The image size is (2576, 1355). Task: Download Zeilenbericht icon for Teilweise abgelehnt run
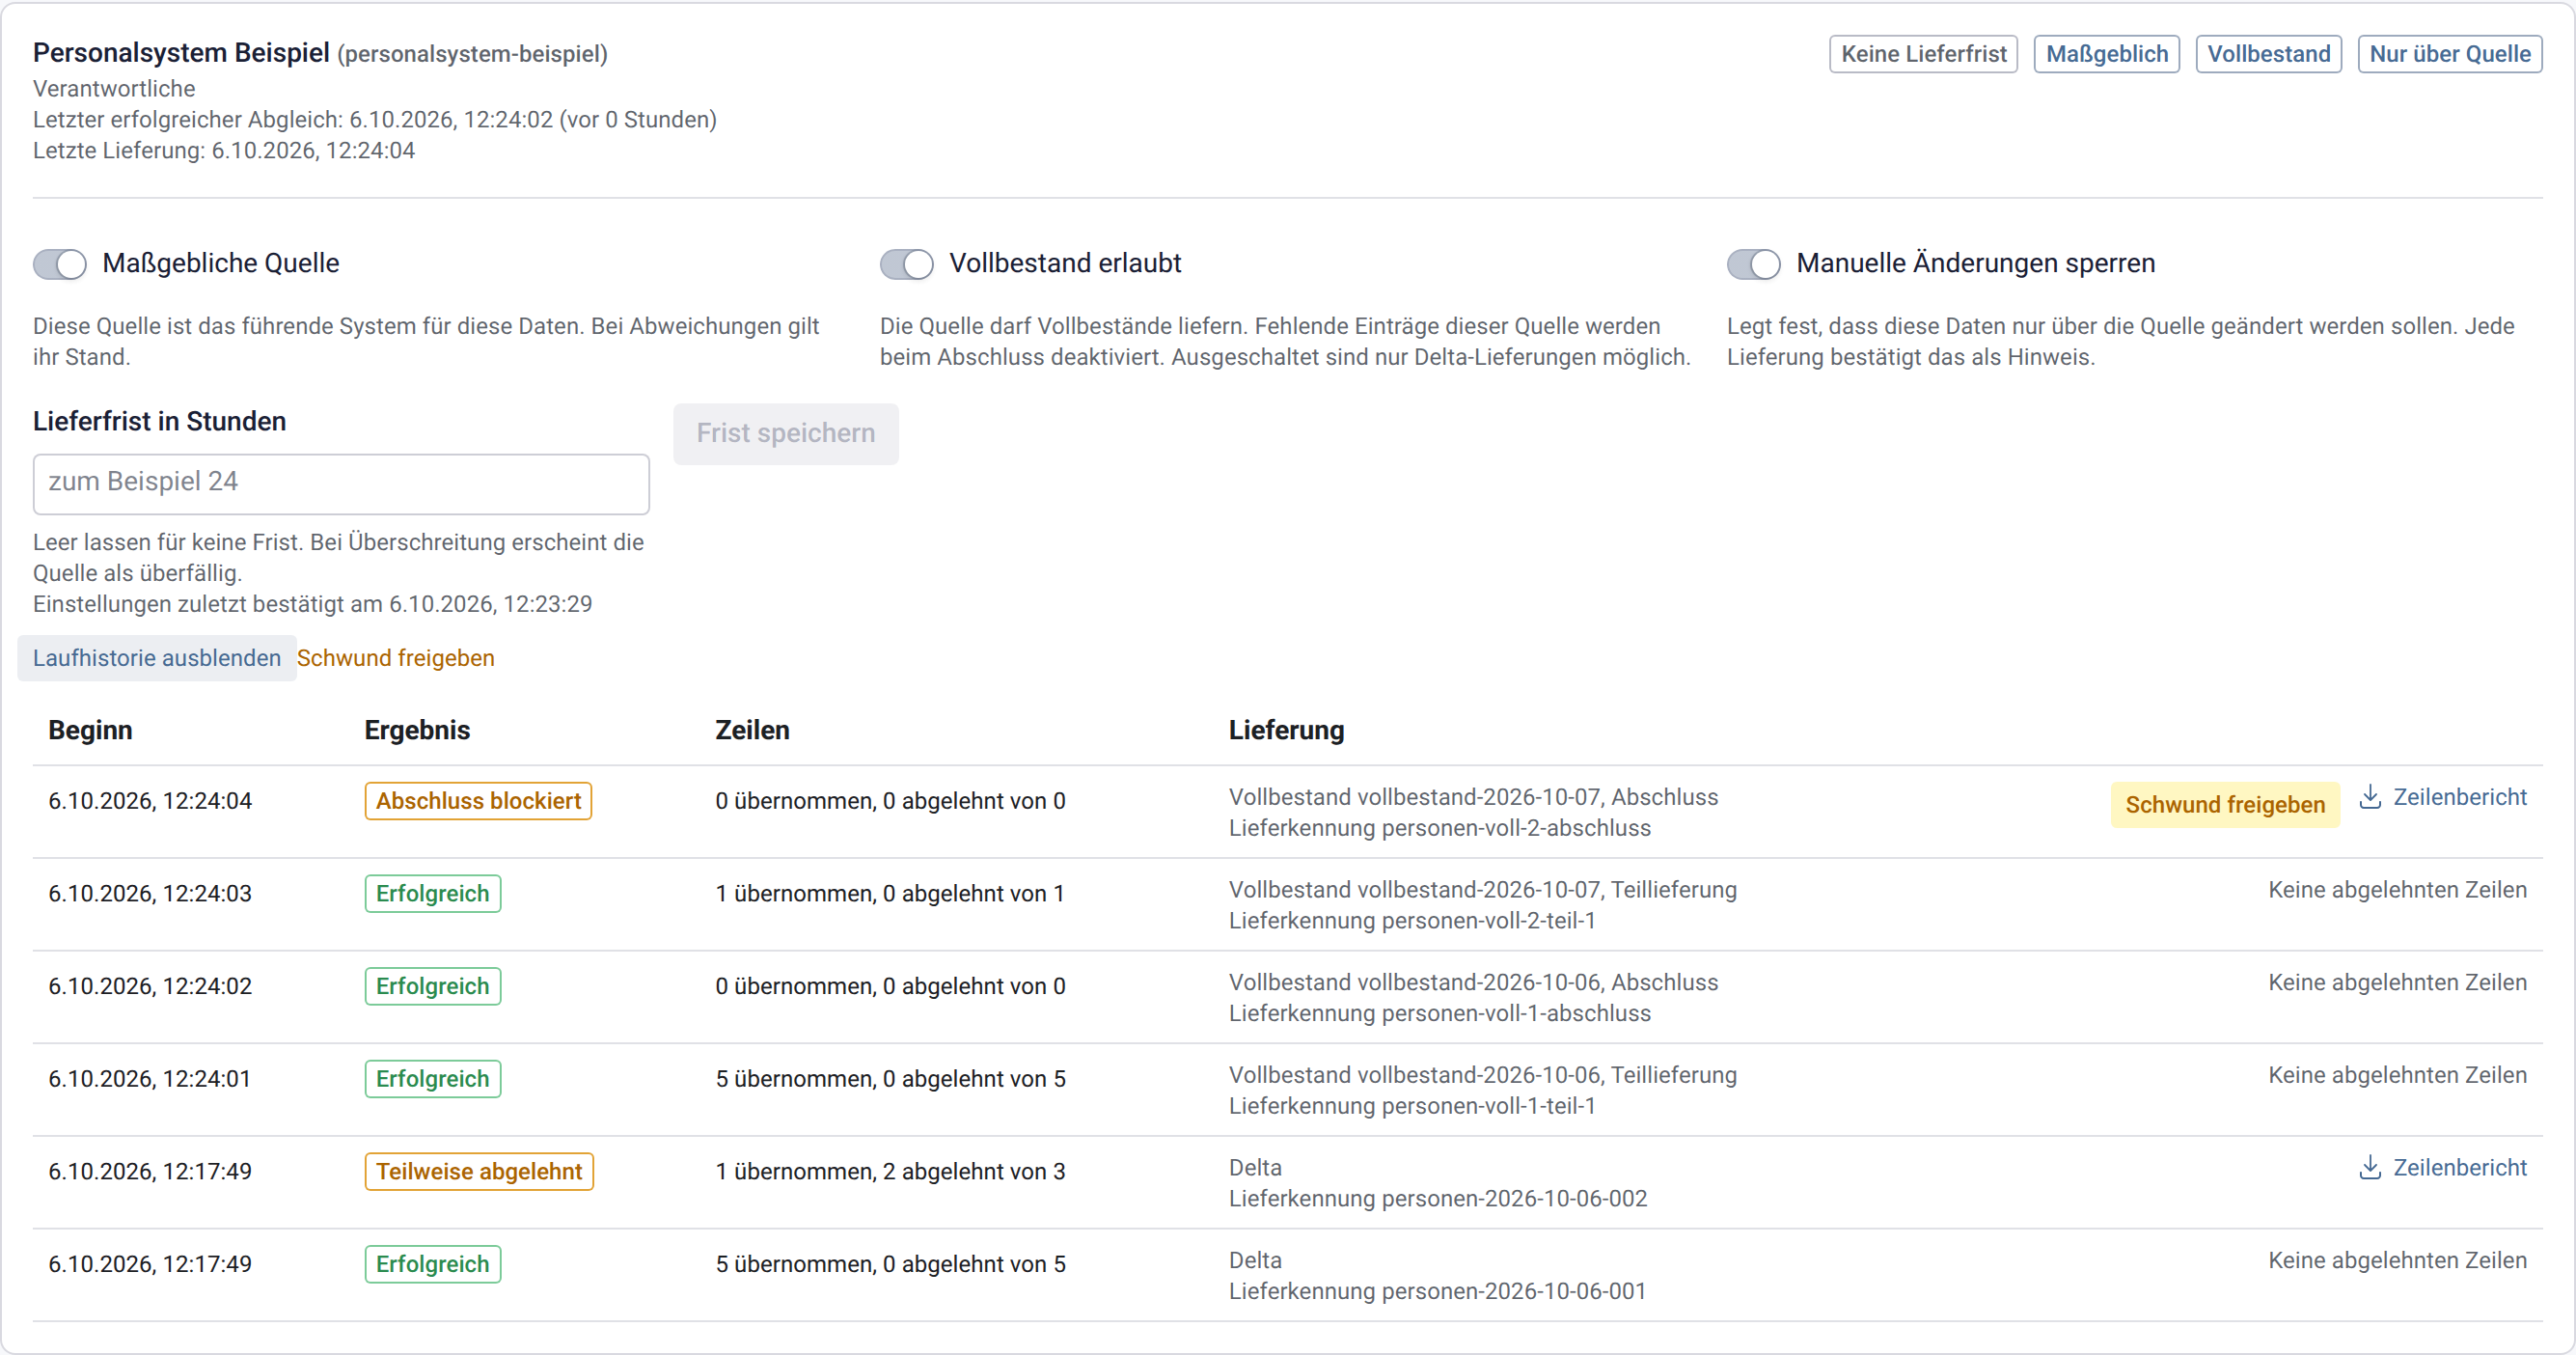tap(2369, 1167)
